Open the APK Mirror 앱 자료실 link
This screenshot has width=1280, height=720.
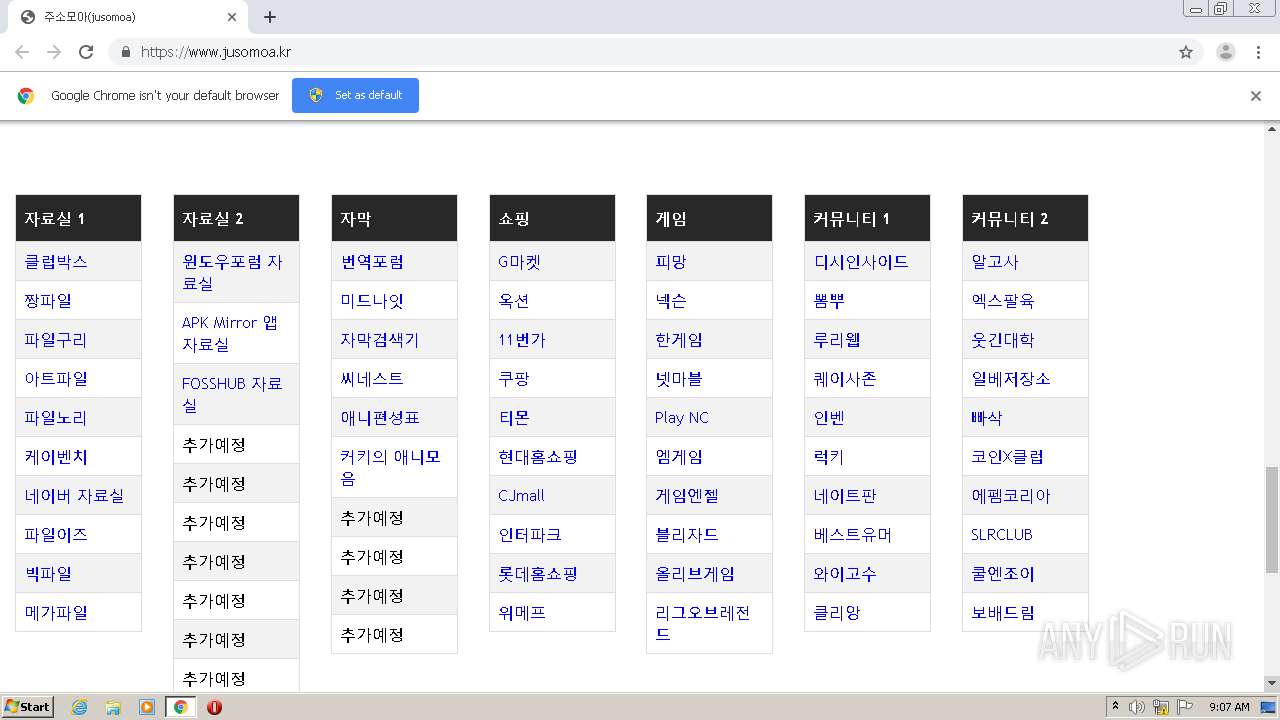pos(230,333)
